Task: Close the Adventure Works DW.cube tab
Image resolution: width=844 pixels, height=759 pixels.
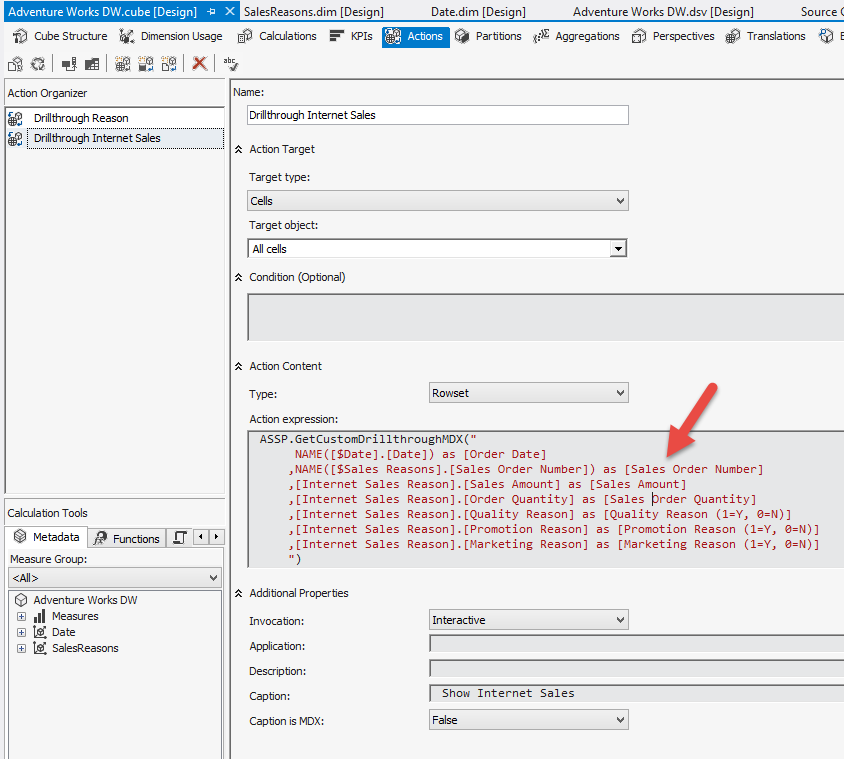Action: tap(230, 11)
